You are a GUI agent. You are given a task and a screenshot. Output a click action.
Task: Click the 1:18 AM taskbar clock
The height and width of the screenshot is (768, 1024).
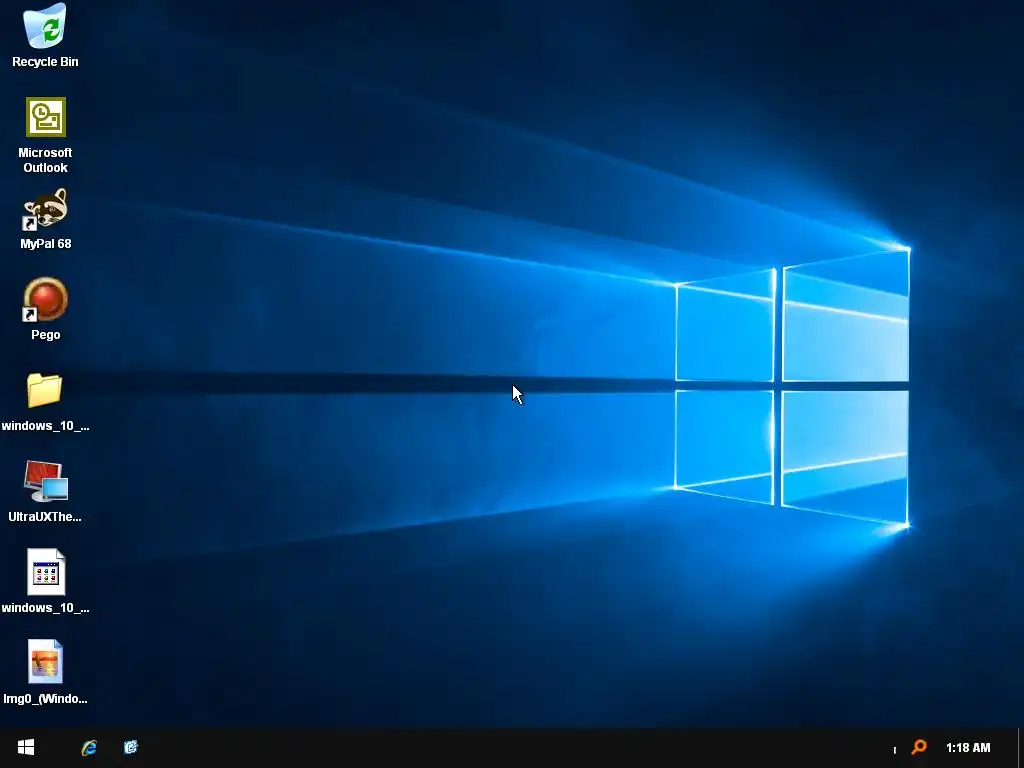tap(968, 748)
